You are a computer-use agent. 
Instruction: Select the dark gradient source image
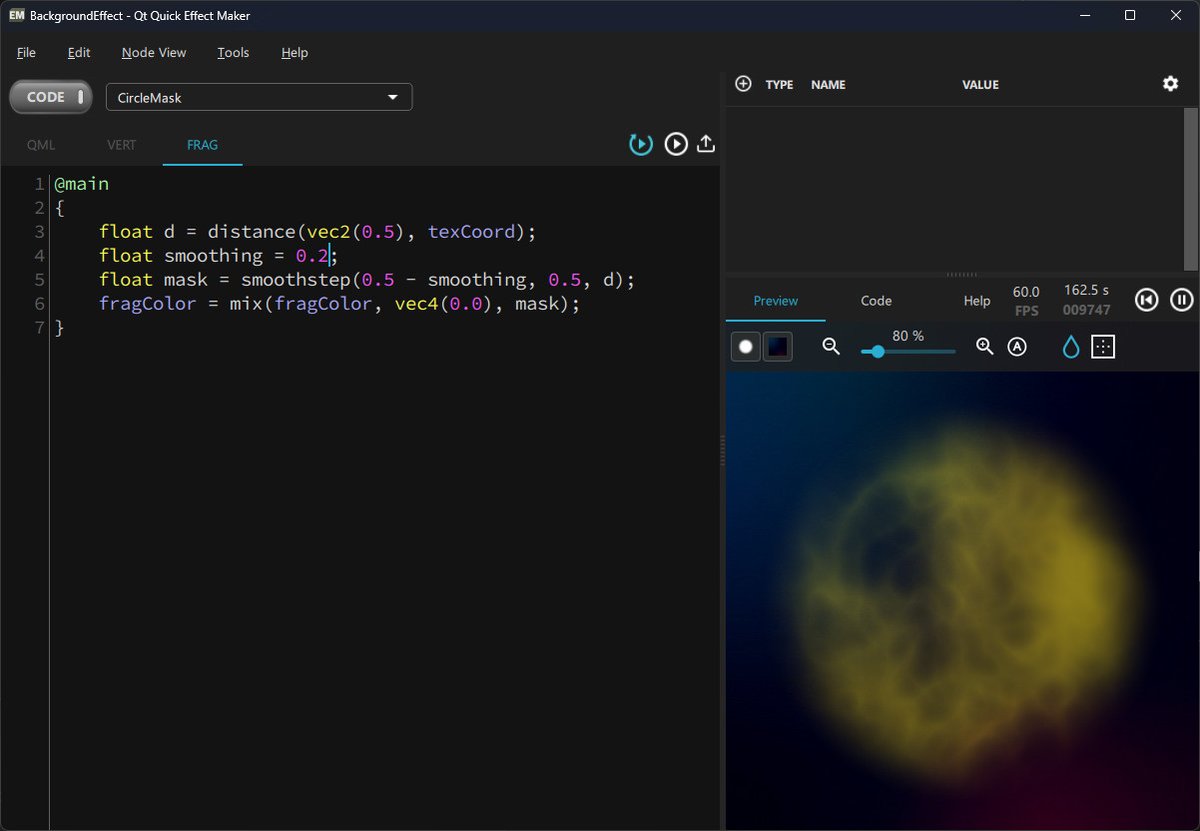tap(778, 347)
